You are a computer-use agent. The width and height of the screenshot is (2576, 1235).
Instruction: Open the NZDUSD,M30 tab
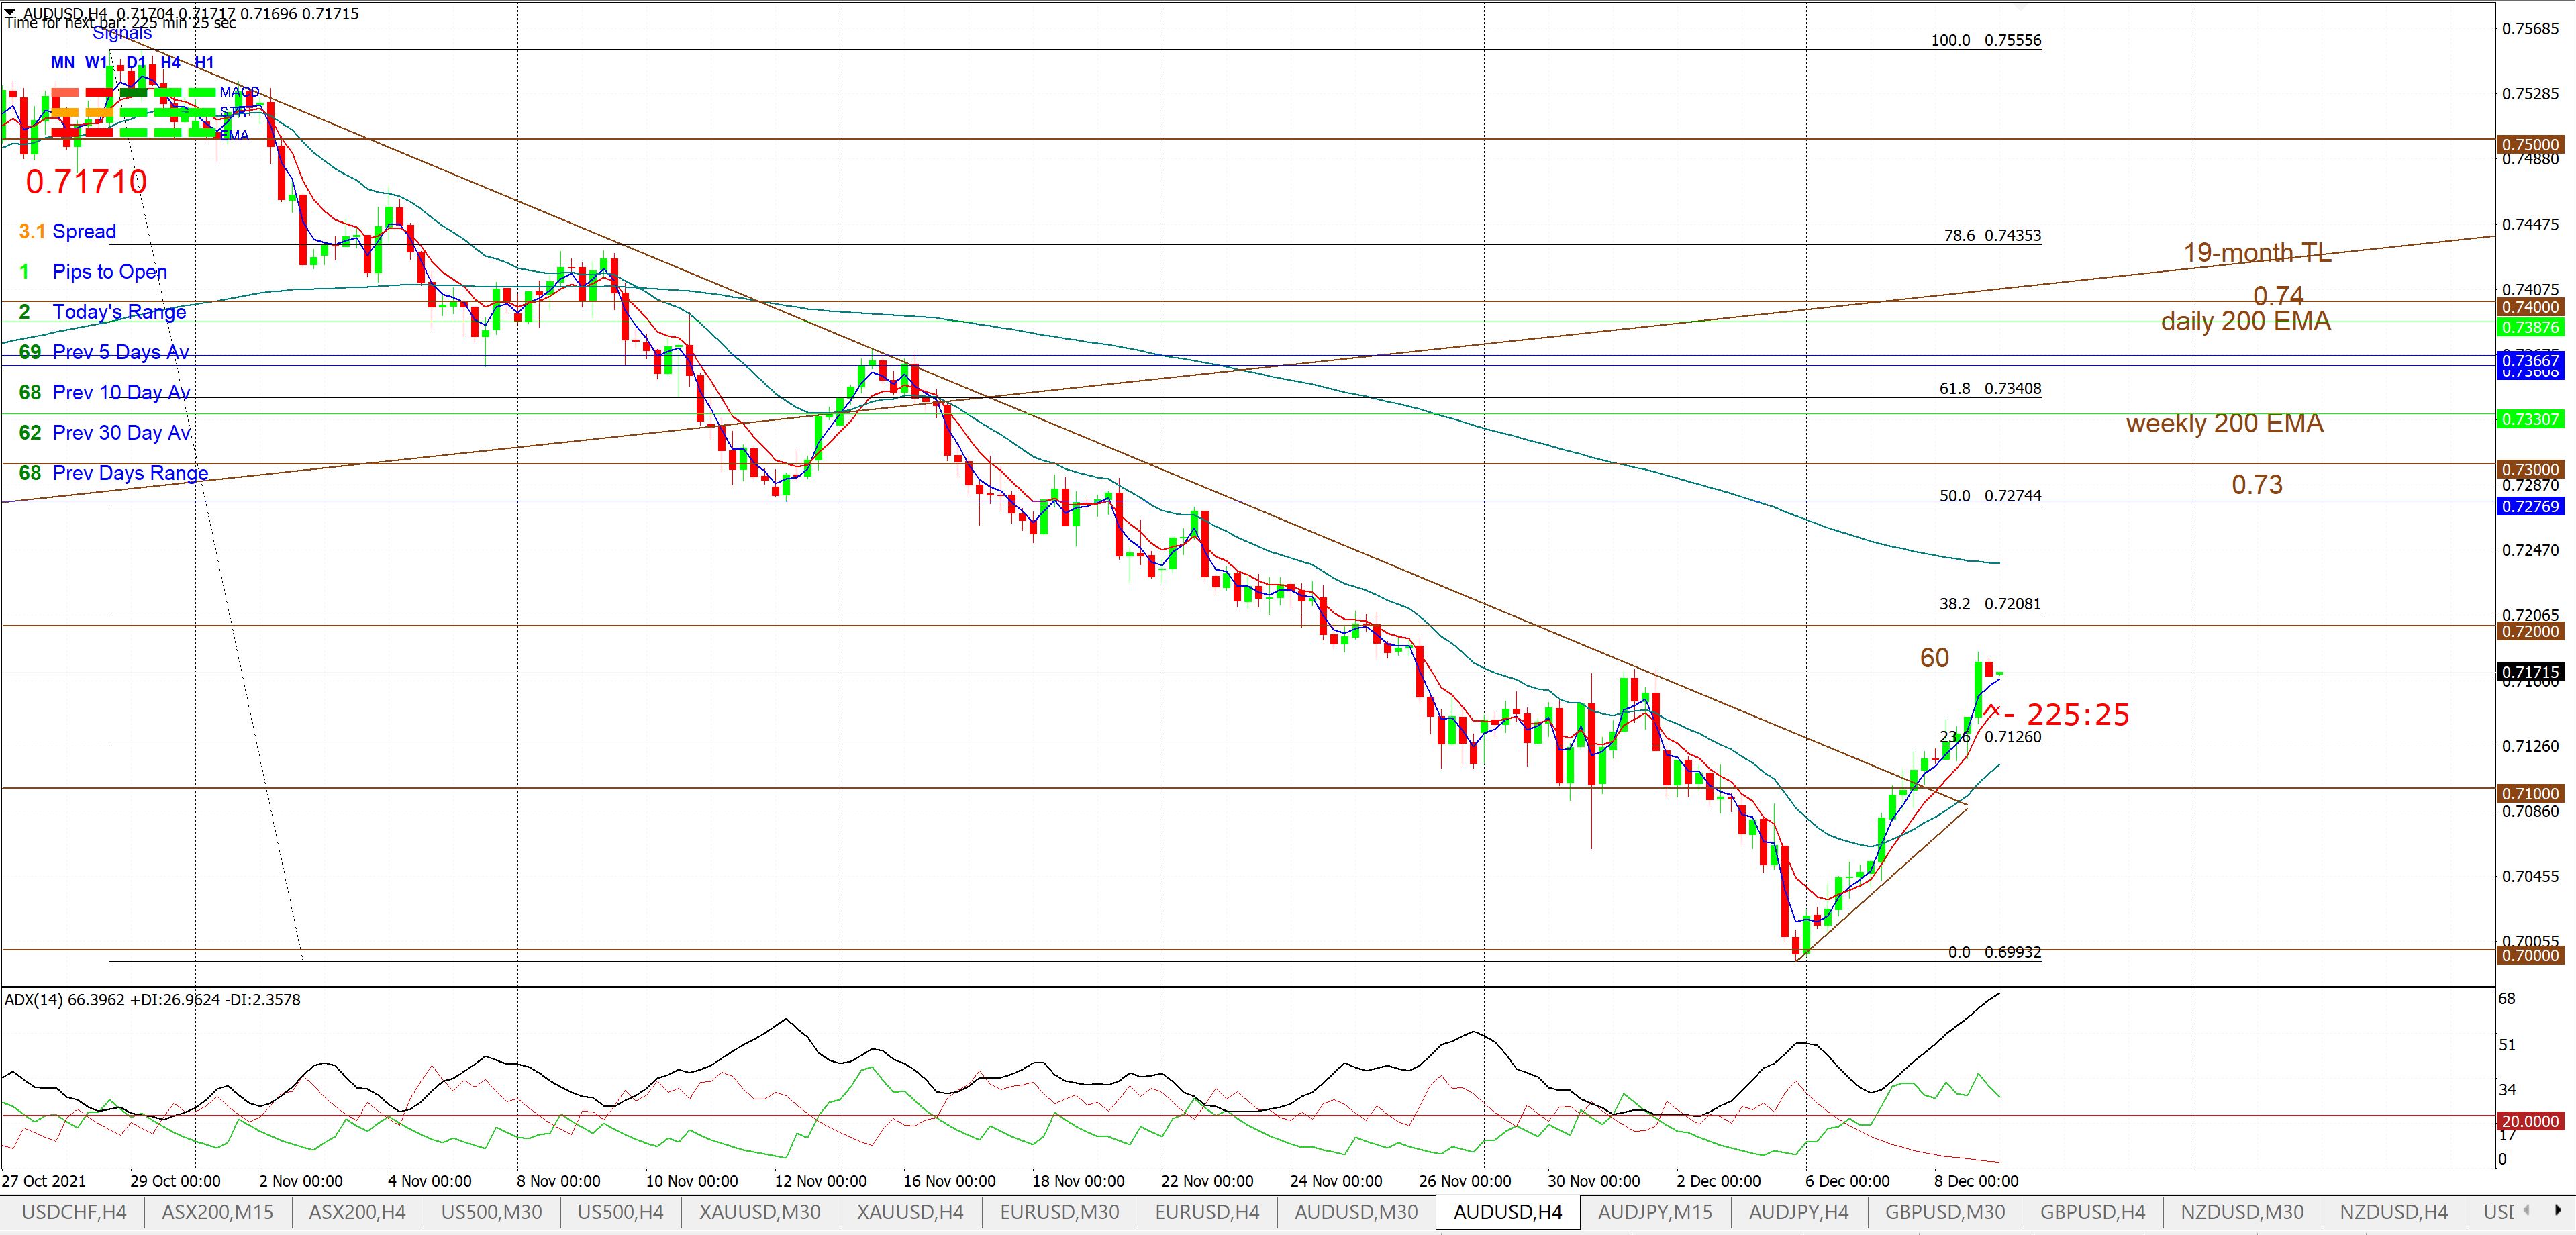(x=2241, y=1212)
